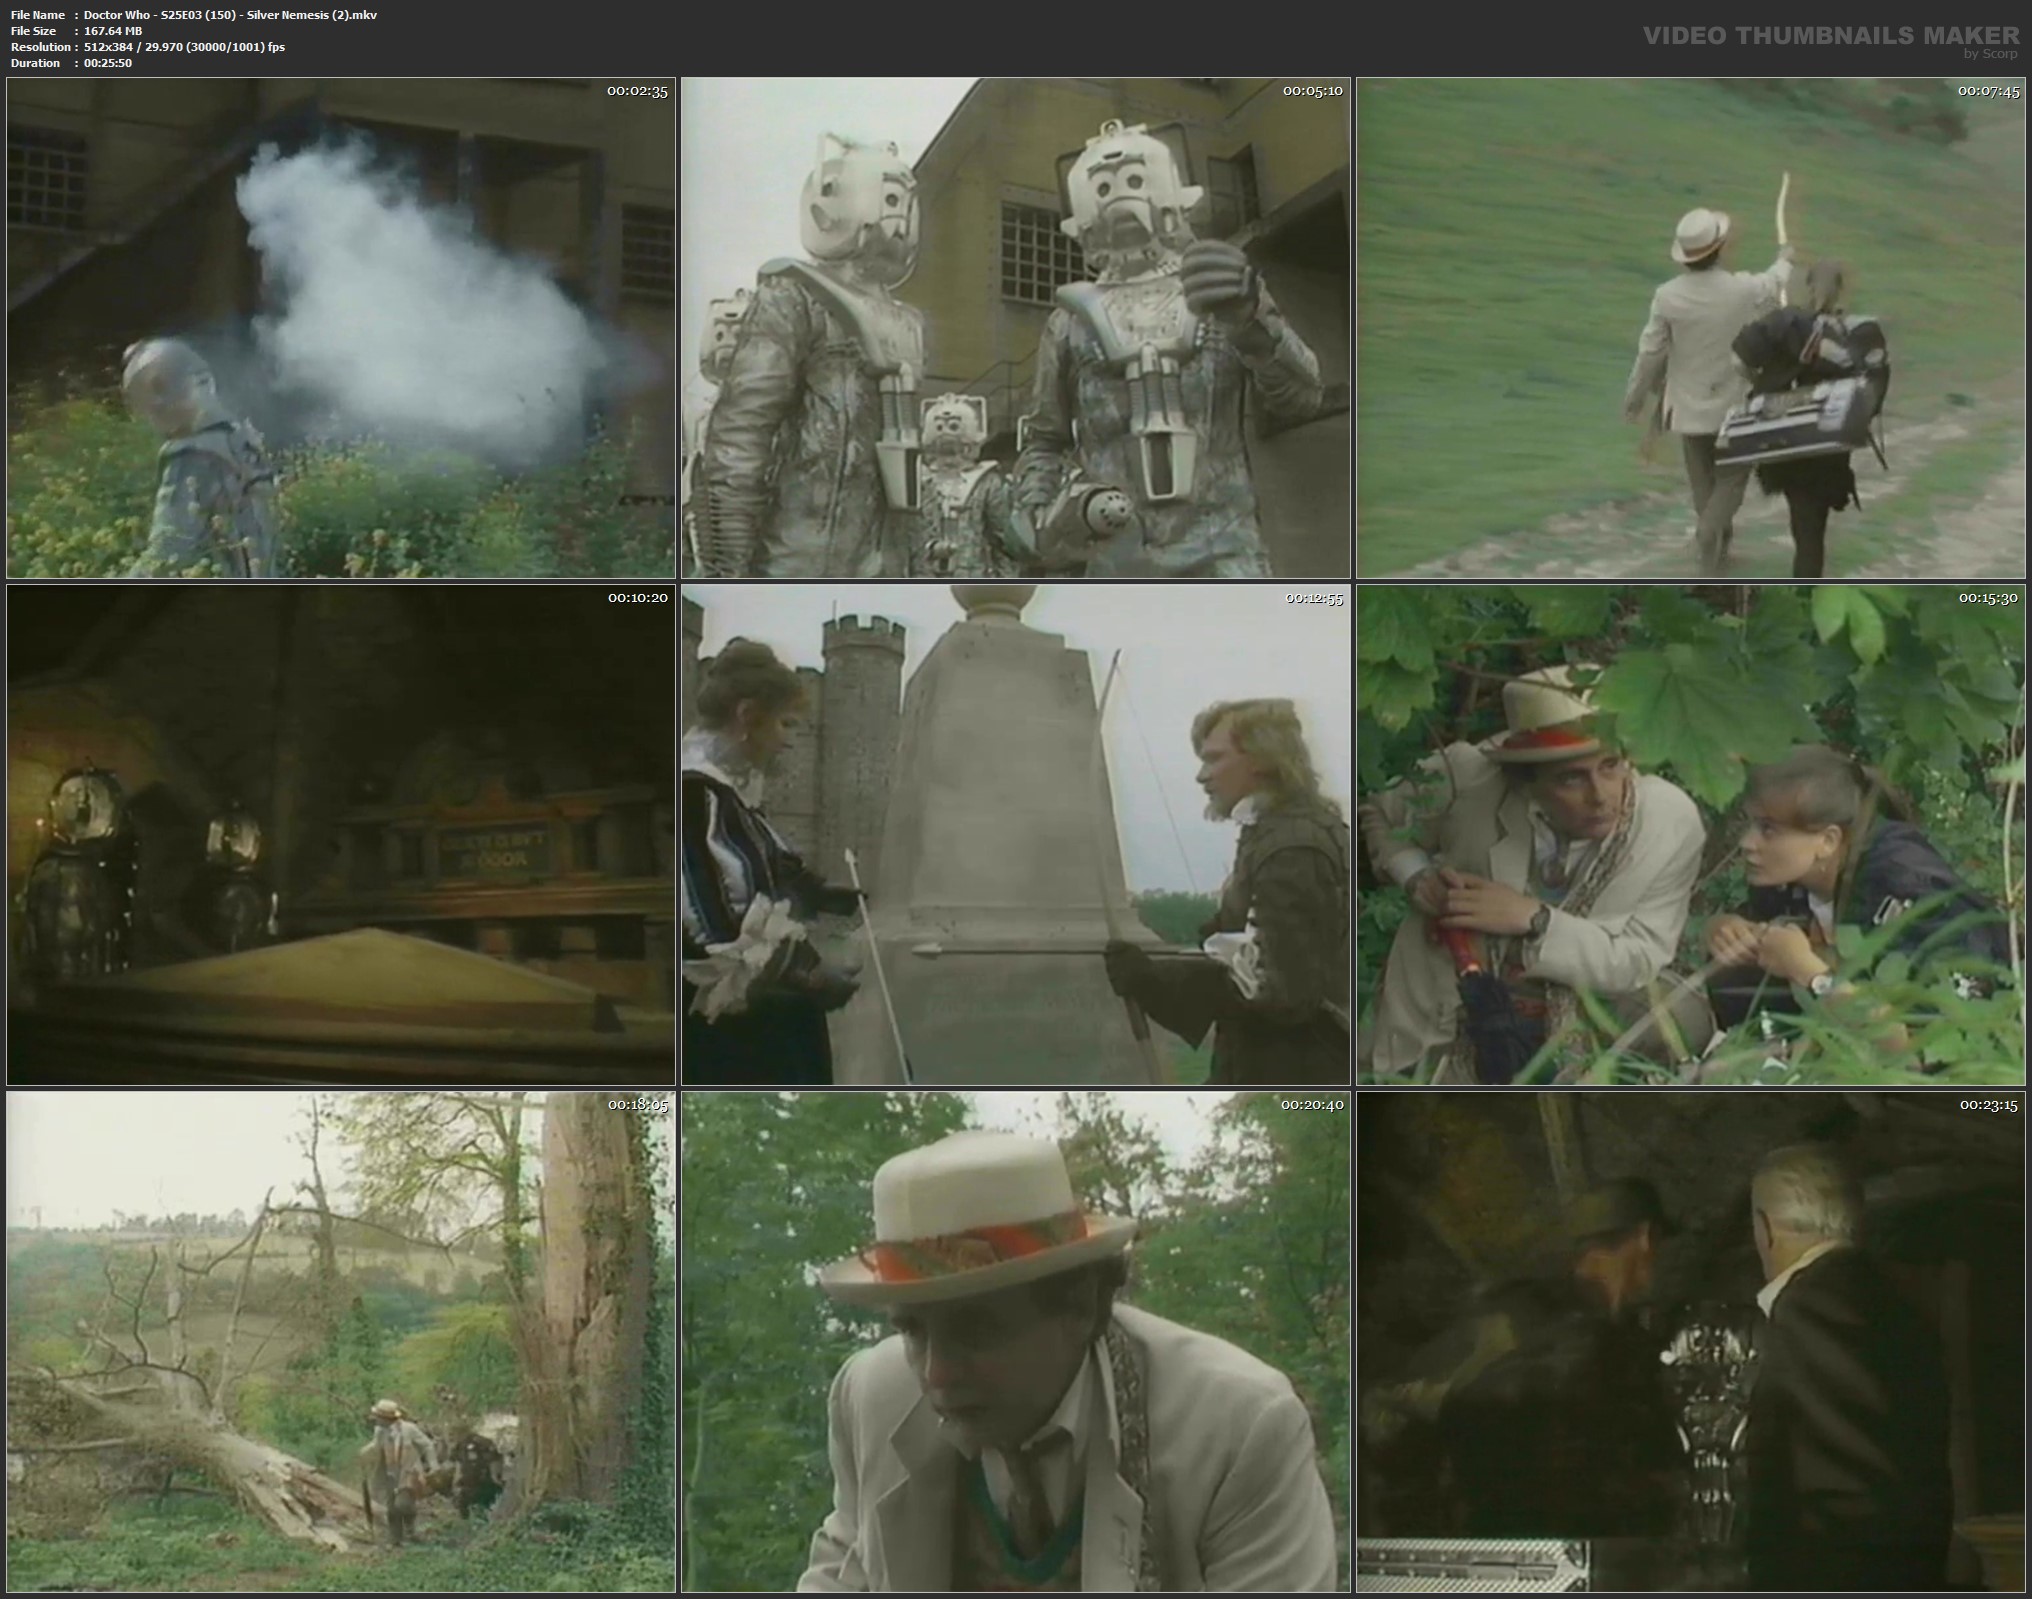
Task: Click the thumbnail at 00:02:35
Action: click(x=341, y=328)
